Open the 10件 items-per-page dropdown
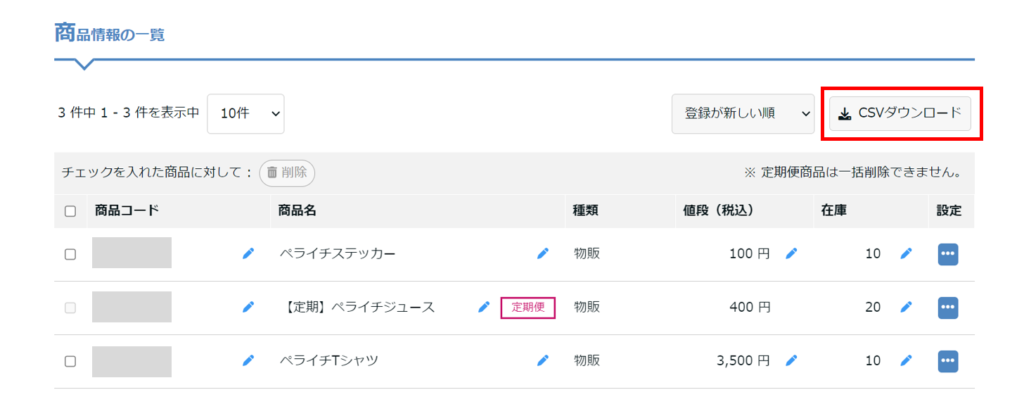The width and height of the screenshot is (1024, 416). [246, 114]
